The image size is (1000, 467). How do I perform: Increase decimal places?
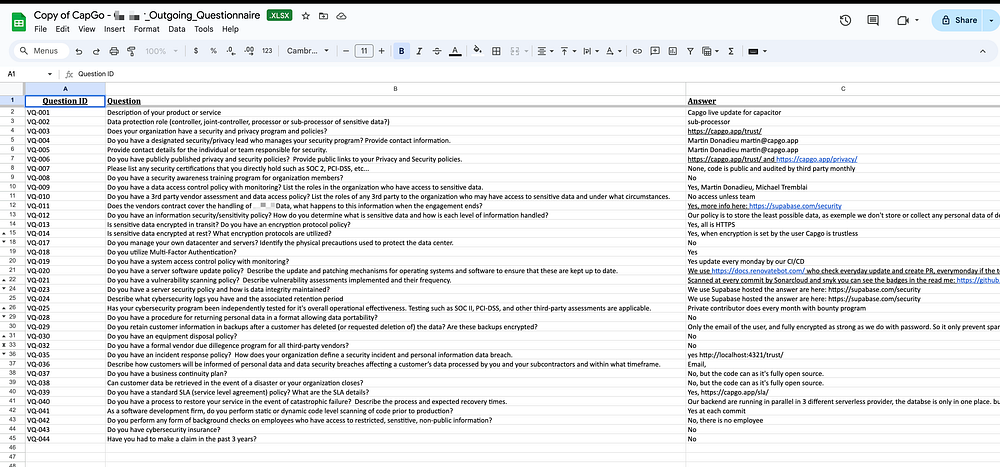click(249, 51)
